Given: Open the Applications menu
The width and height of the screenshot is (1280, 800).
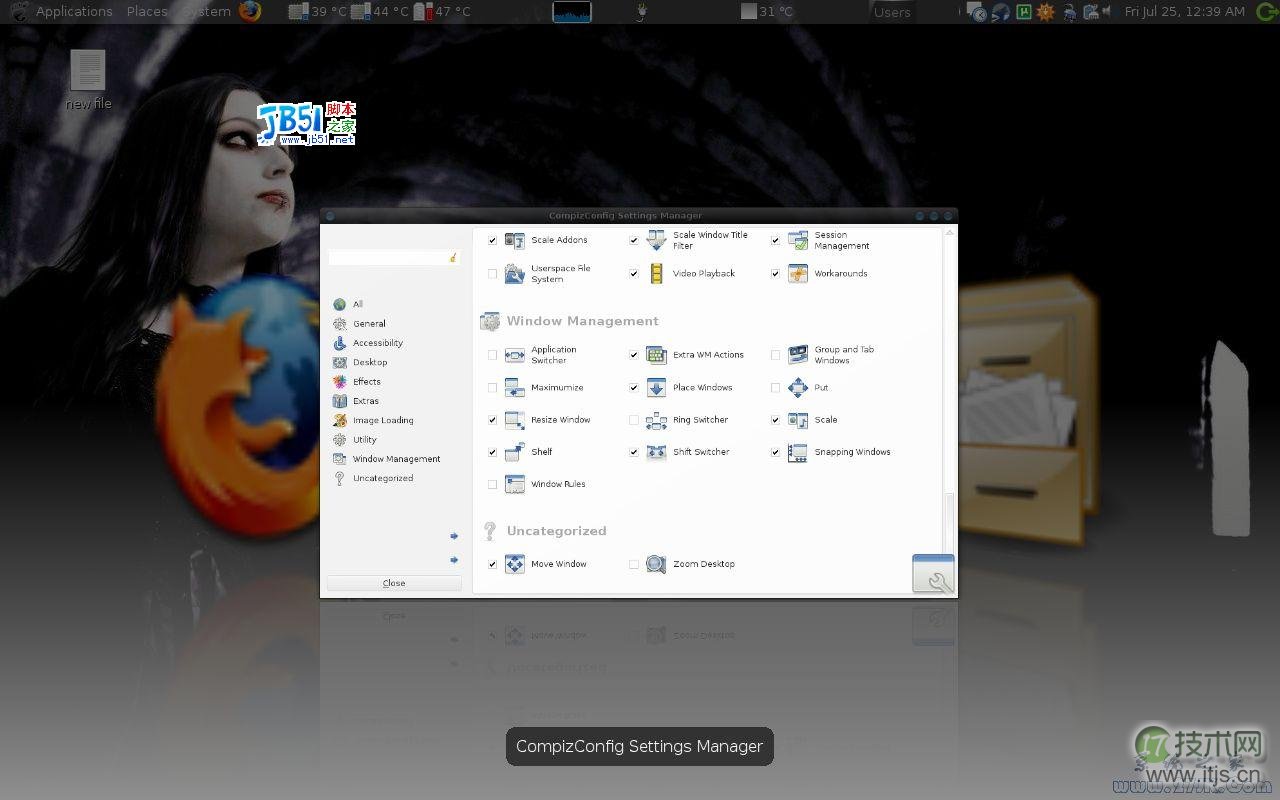Looking at the screenshot, I should (x=73, y=12).
